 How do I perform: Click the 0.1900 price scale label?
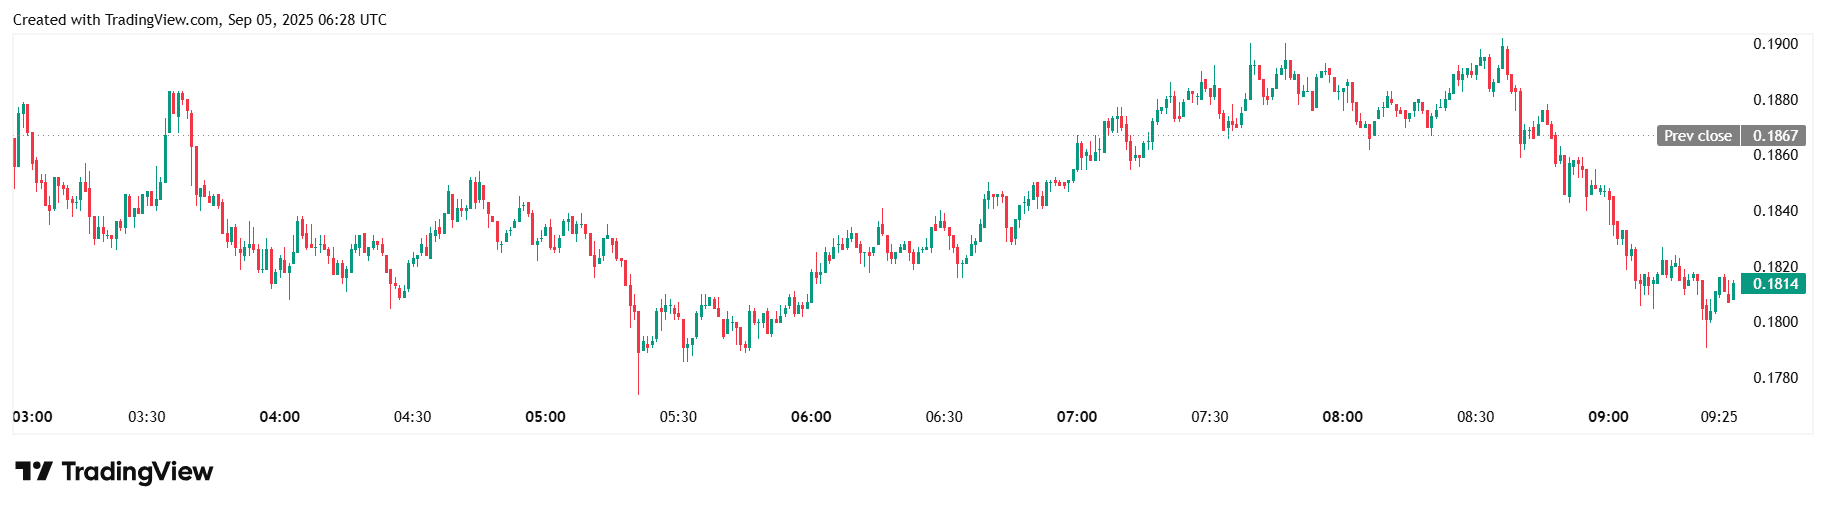point(1775,44)
